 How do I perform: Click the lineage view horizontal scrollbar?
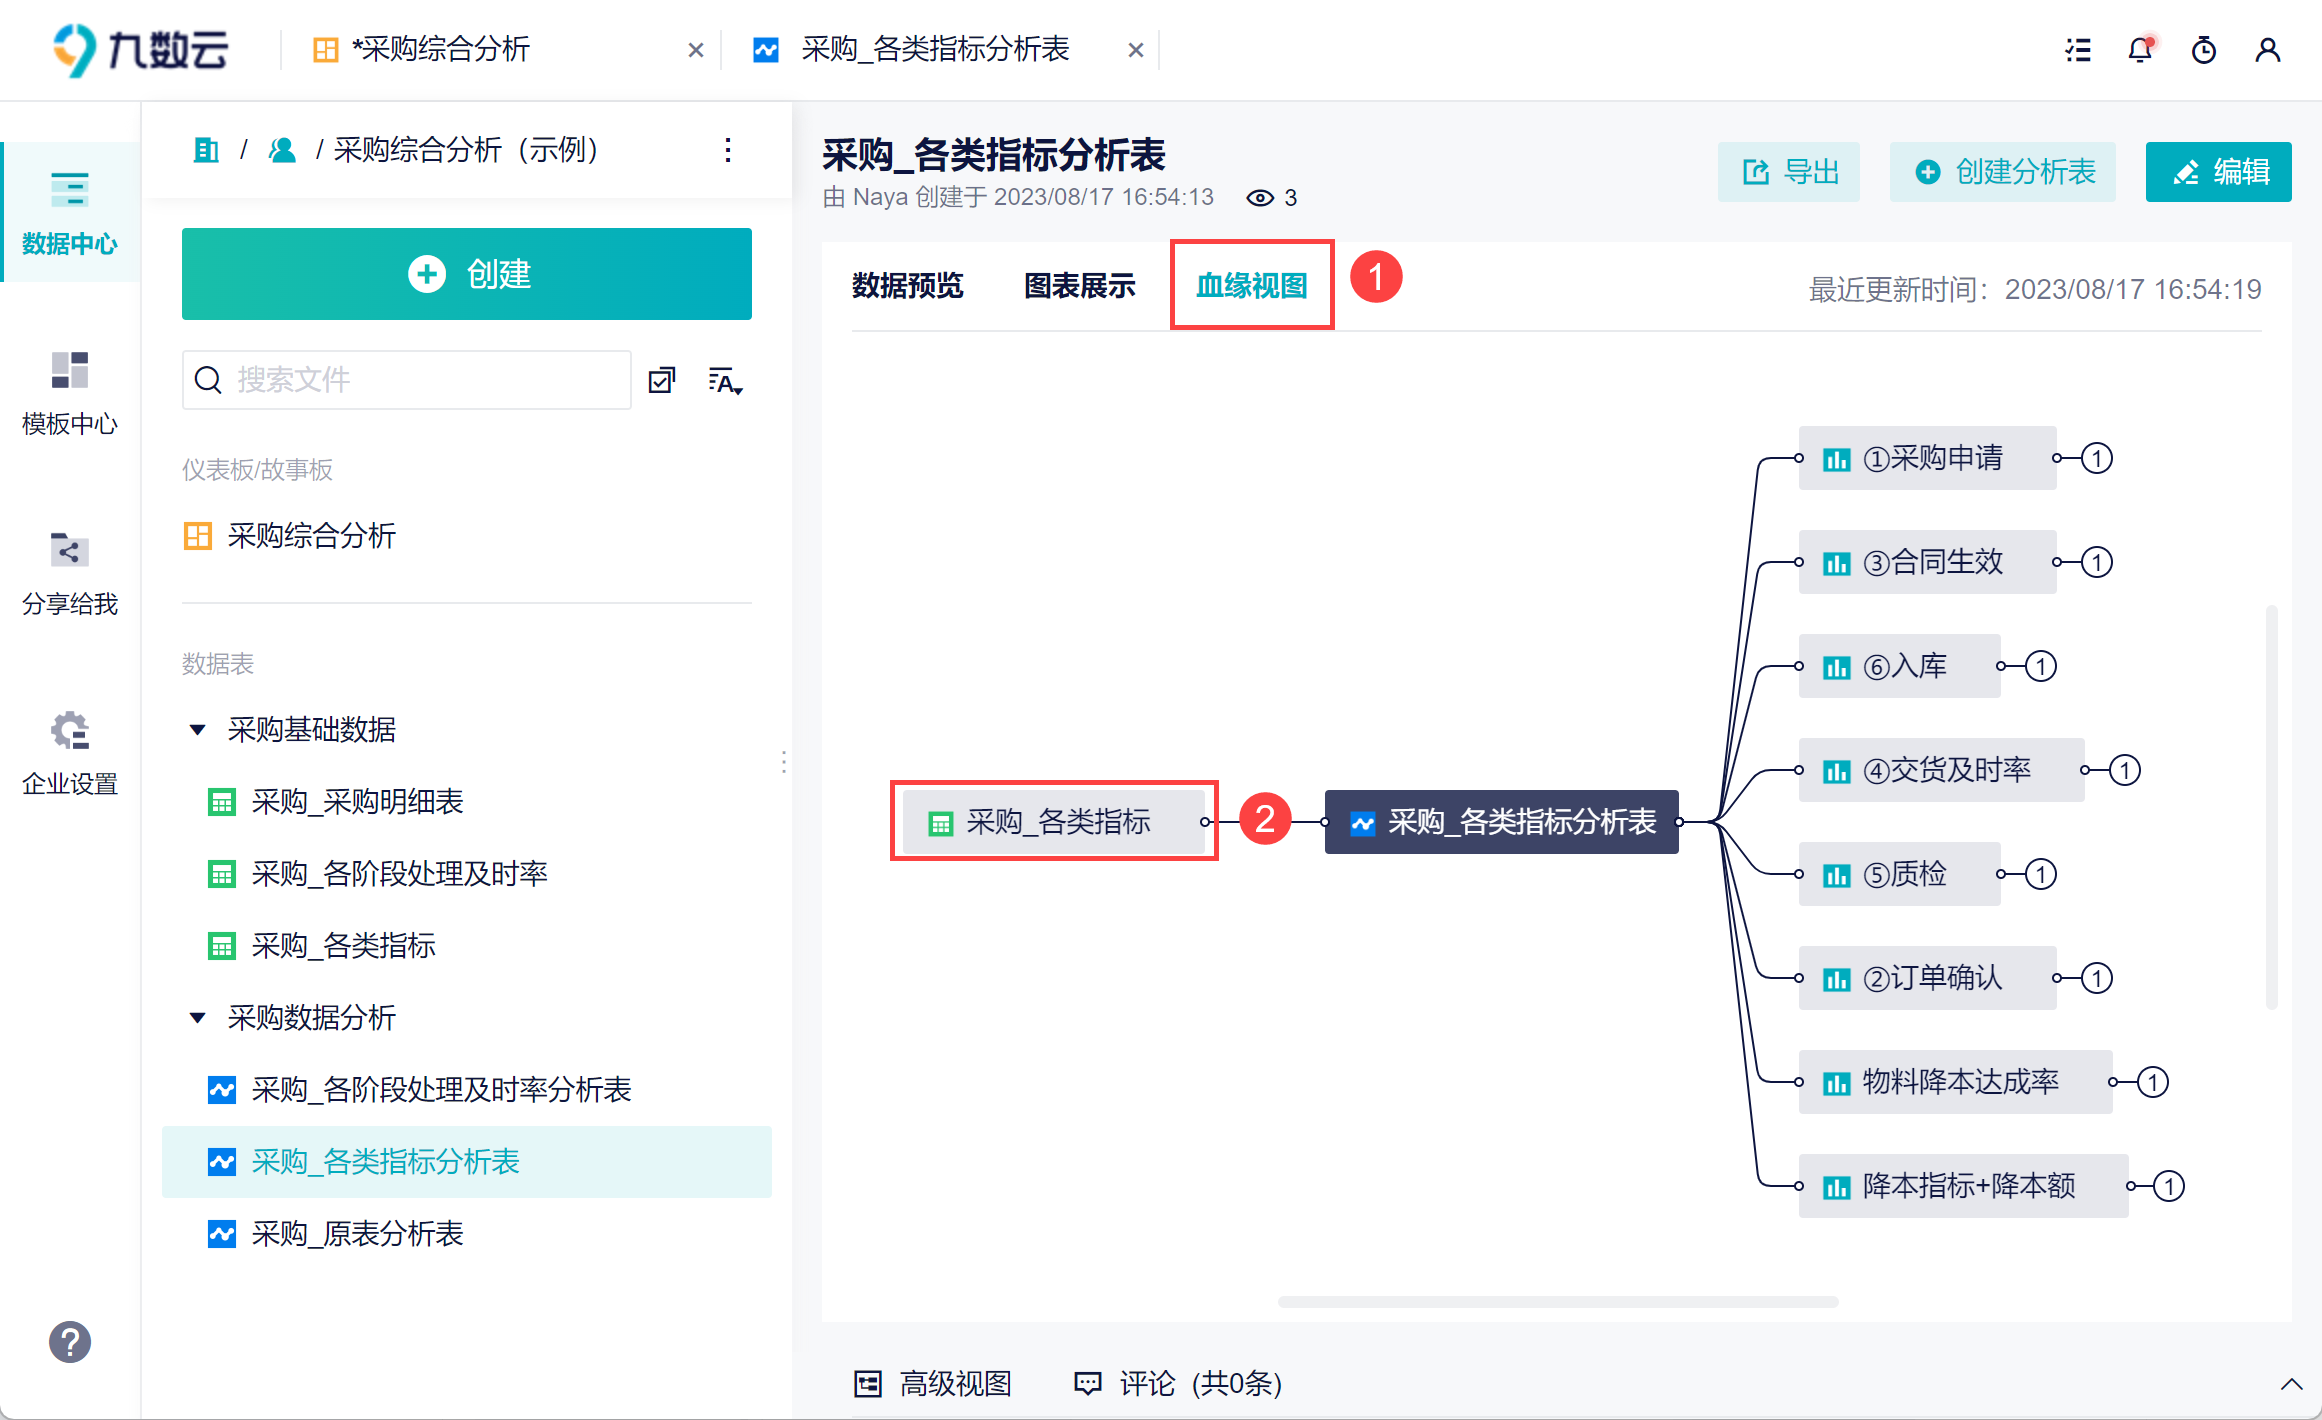[x=1558, y=1302]
